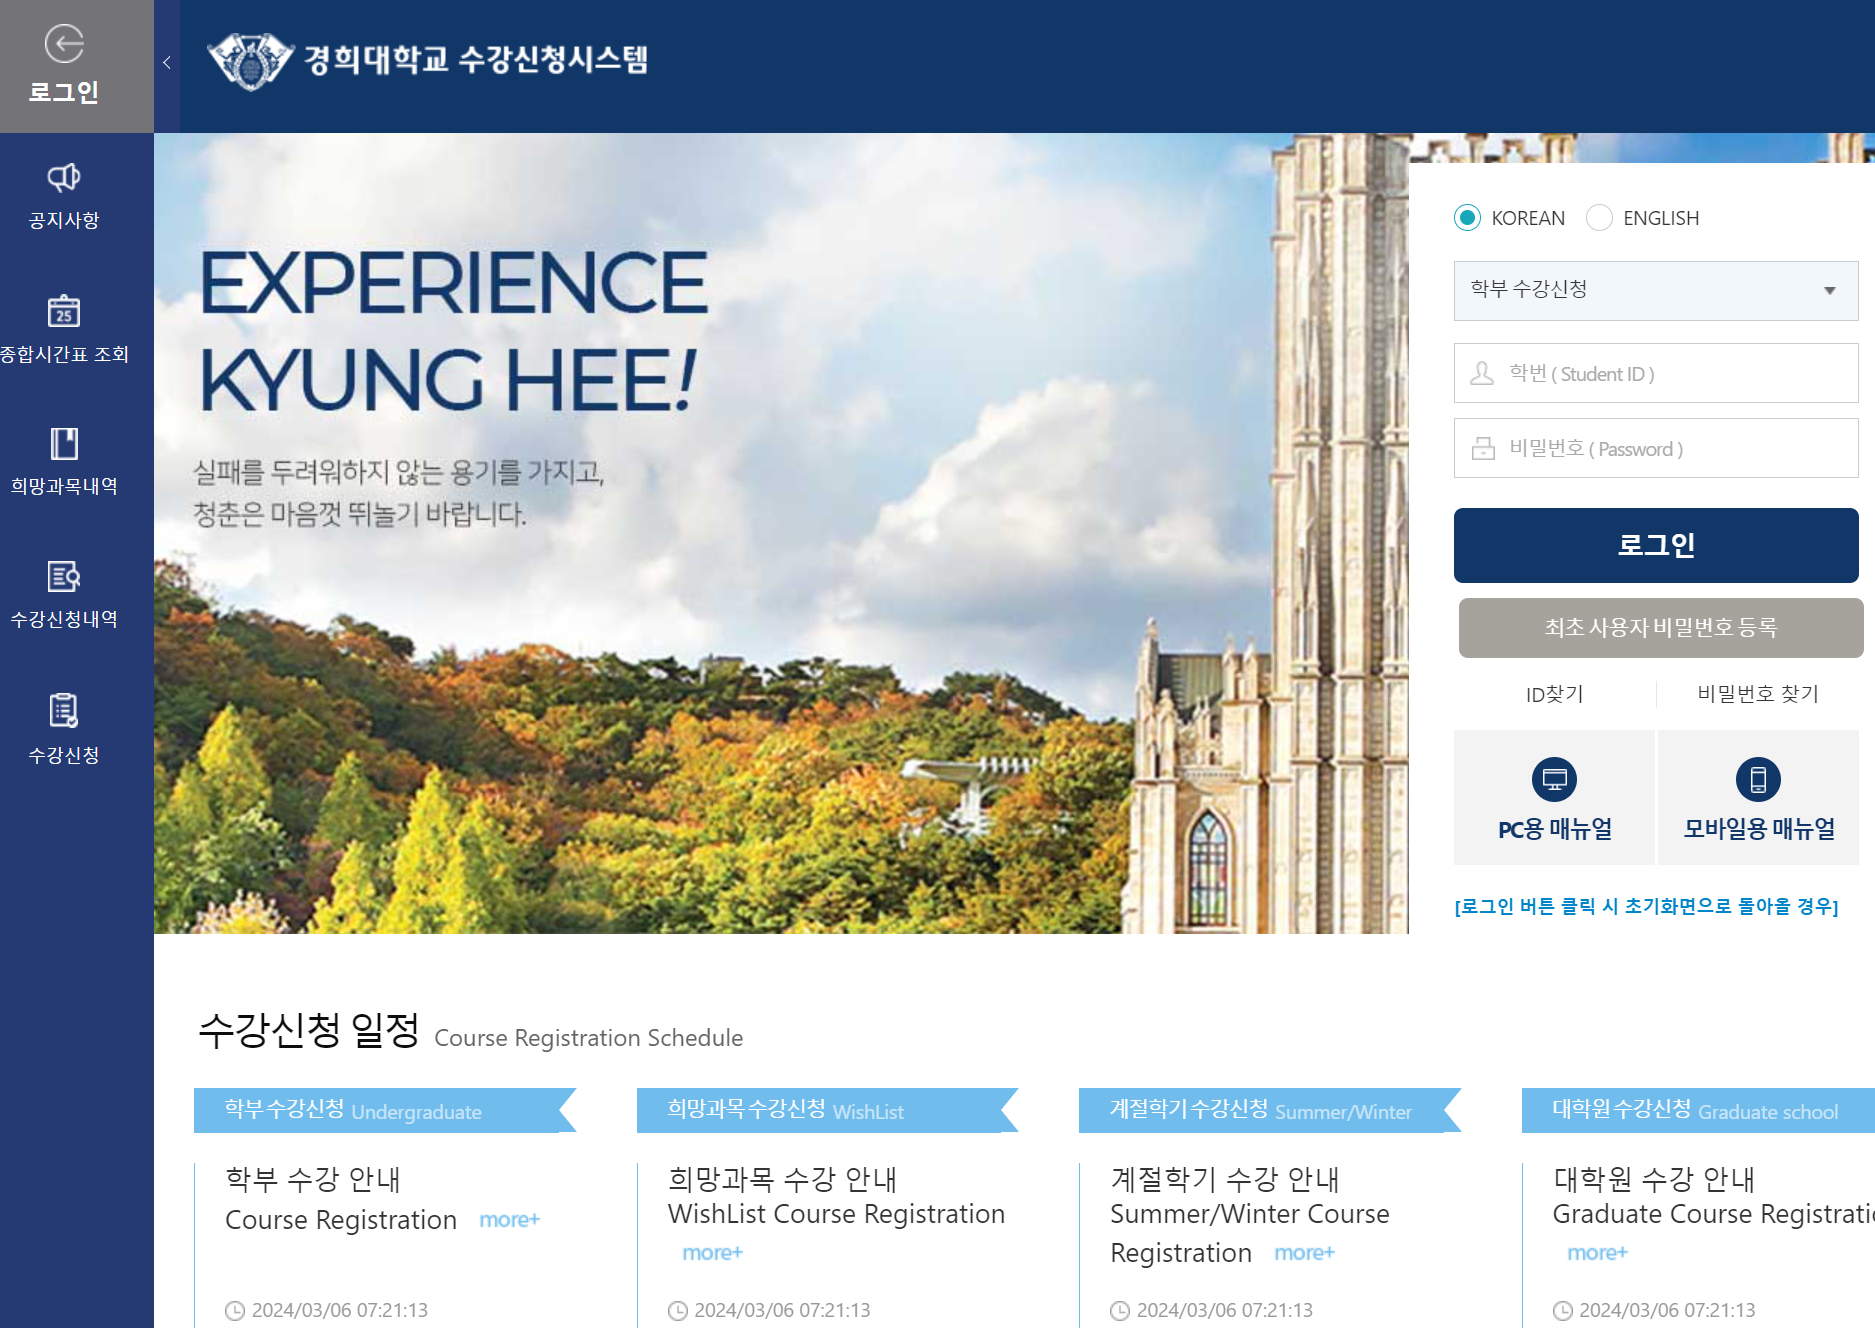Click the lock icon in Password field
1875x1328 pixels.
[x=1483, y=448]
